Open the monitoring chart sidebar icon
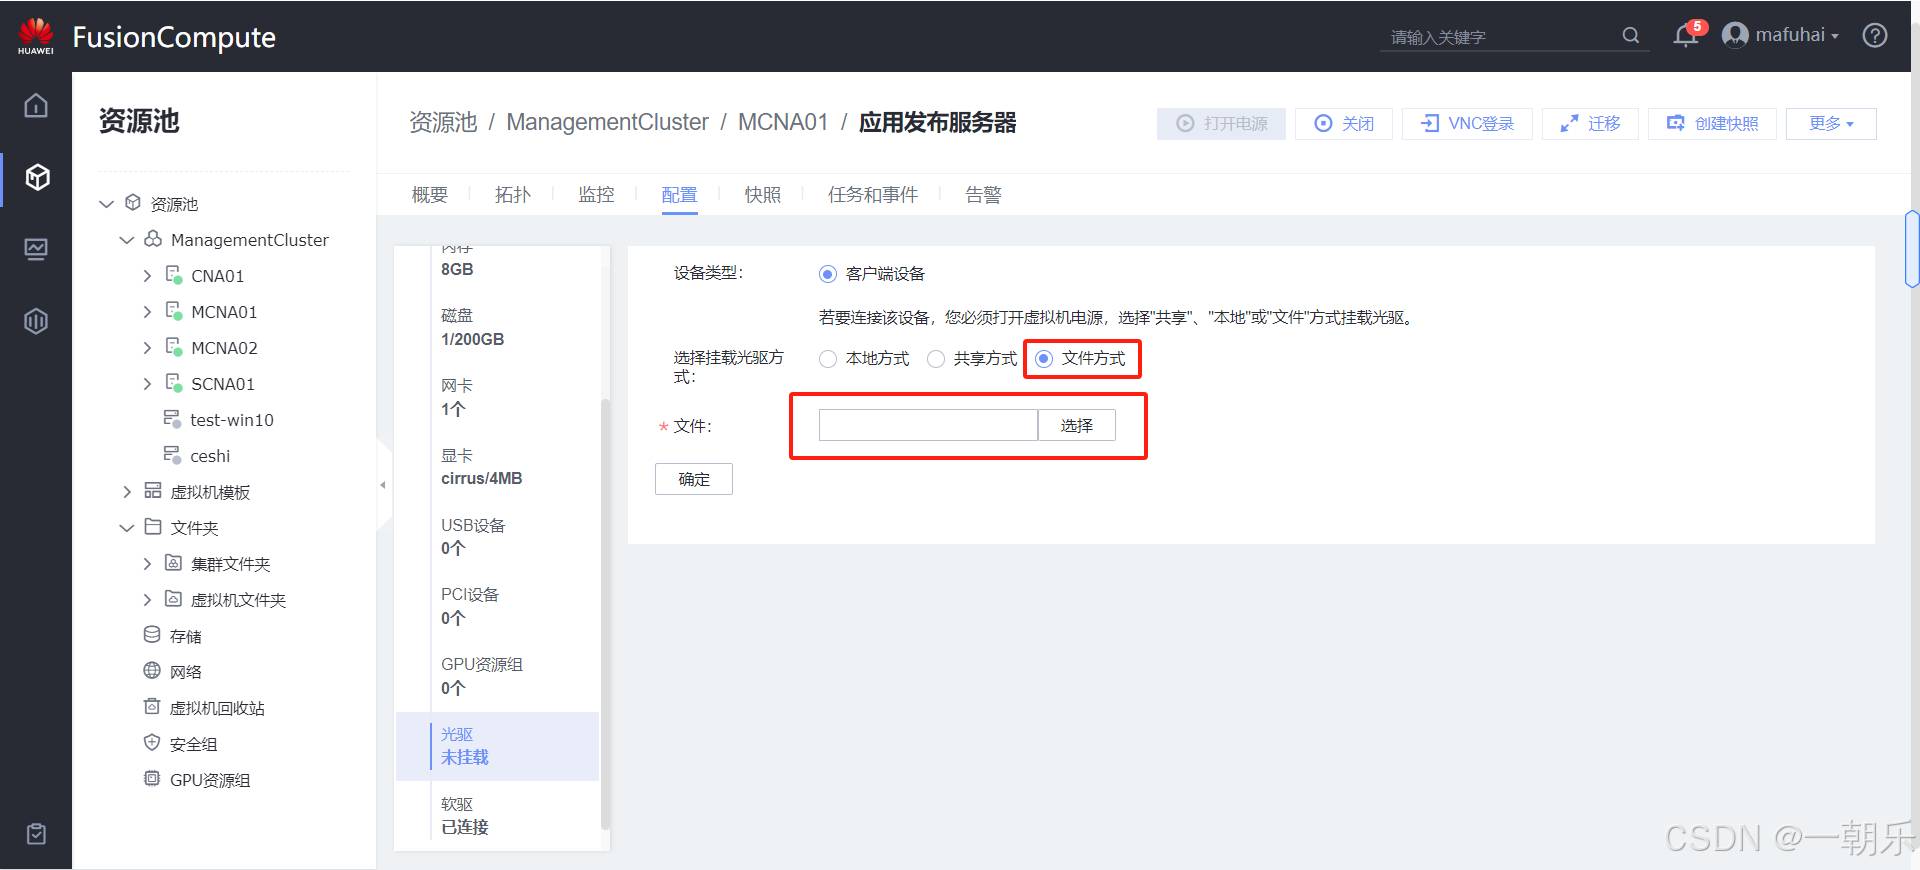Image resolution: width=1920 pixels, height=870 pixels. [36, 249]
